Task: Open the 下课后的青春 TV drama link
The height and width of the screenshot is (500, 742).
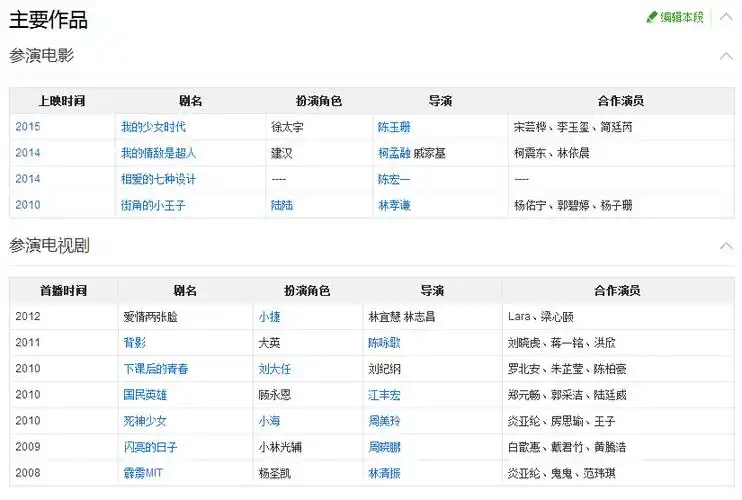Action: point(155,369)
